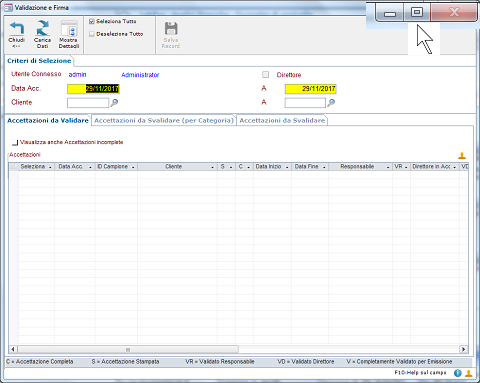Click the Administrator name text
Screen dimensions: 480x383
click(x=140, y=75)
